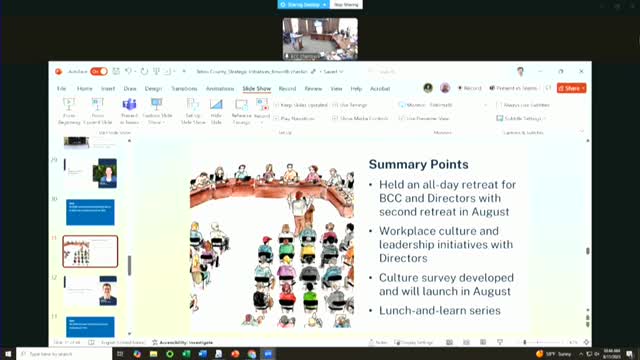Image resolution: width=640 pixels, height=360 pixels.
Task: Click Fit slide to window icon
Action: [x=586, y=342]
